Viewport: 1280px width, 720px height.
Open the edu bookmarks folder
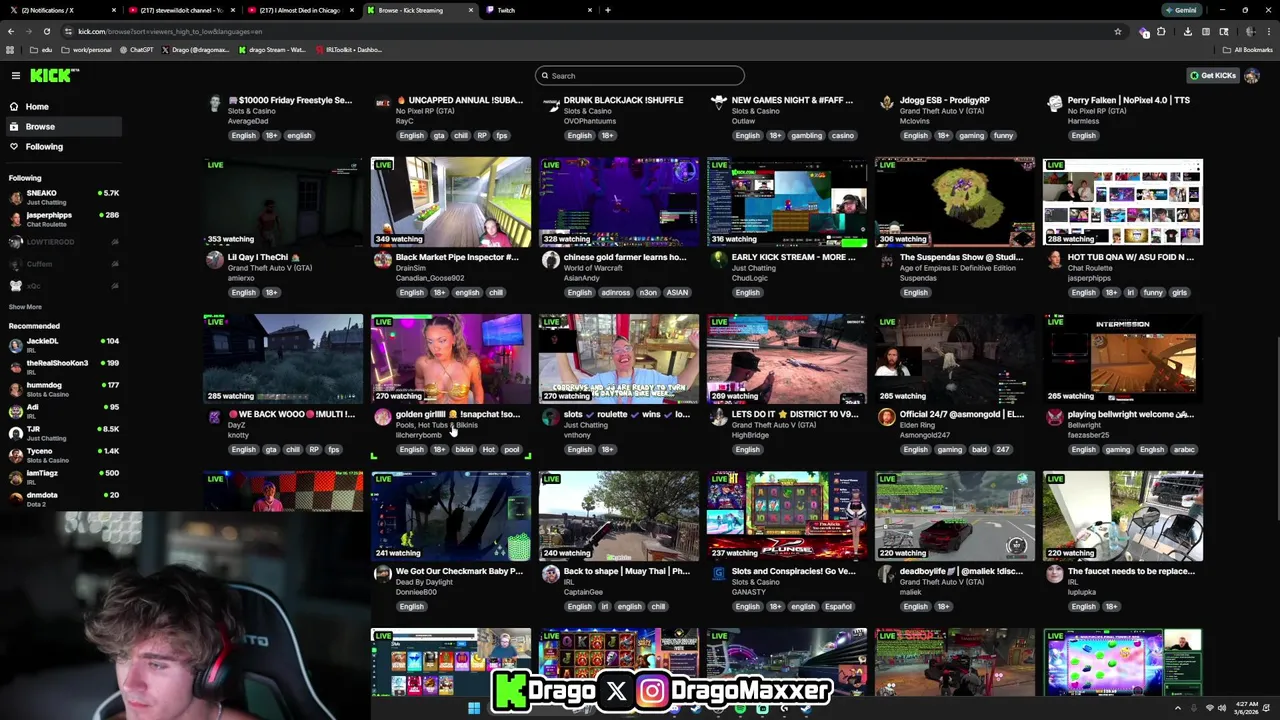[x=41, y=50]
